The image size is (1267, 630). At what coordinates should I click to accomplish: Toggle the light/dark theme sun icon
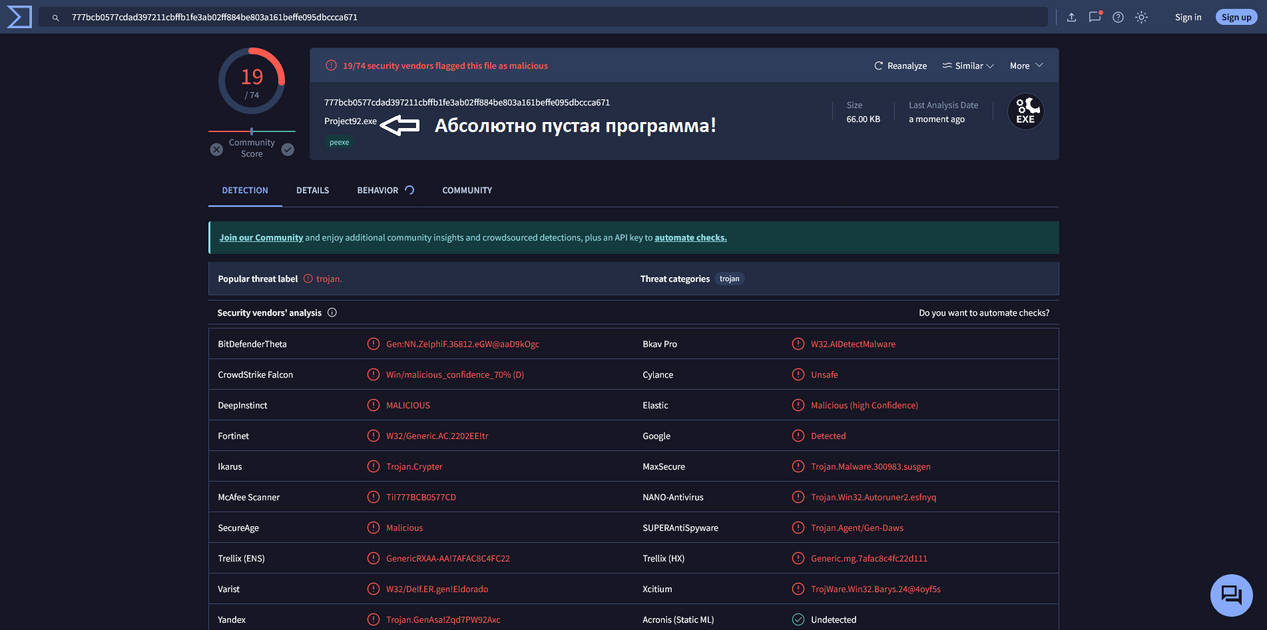pyautogui.click(x=1141, y=17)
